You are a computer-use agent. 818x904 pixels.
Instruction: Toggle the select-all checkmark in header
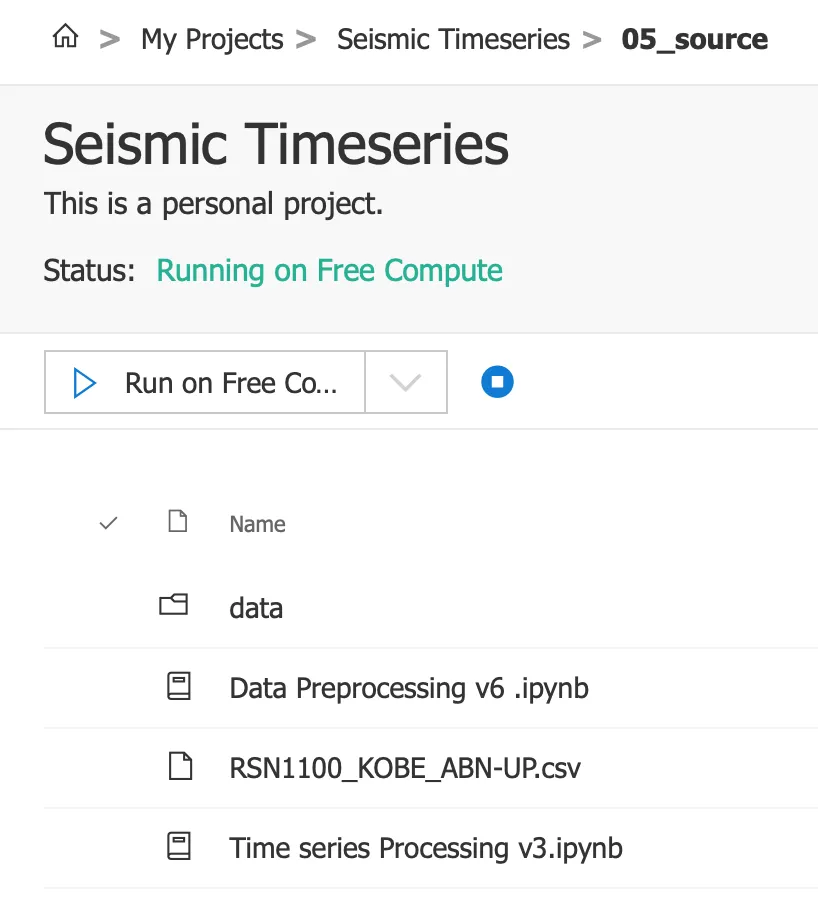(108, 523)
